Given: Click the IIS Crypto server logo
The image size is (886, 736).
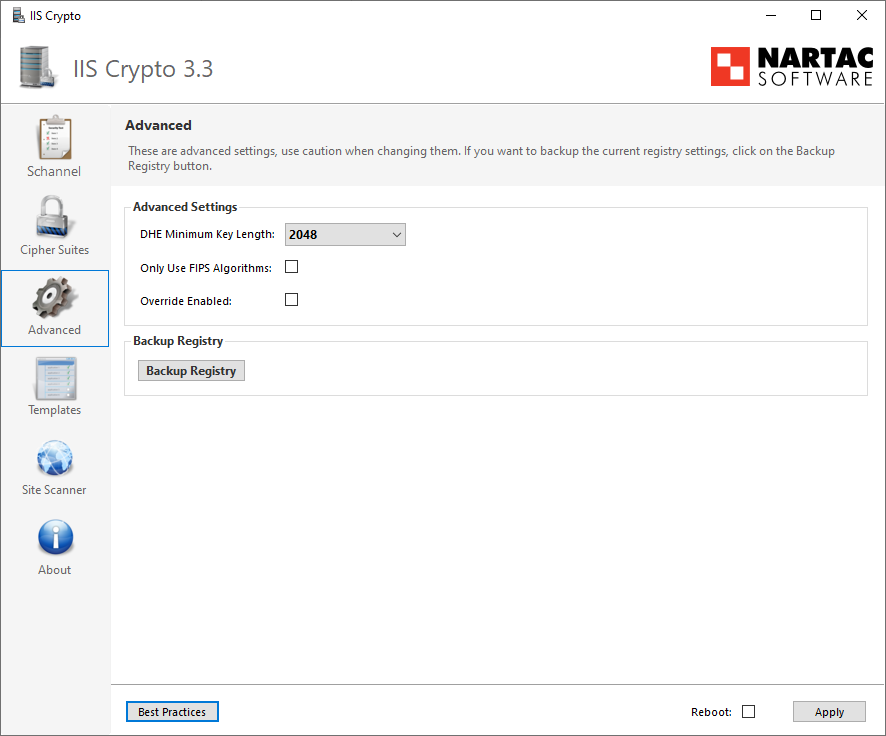Looking at the screenshot, I should point(38,68).
